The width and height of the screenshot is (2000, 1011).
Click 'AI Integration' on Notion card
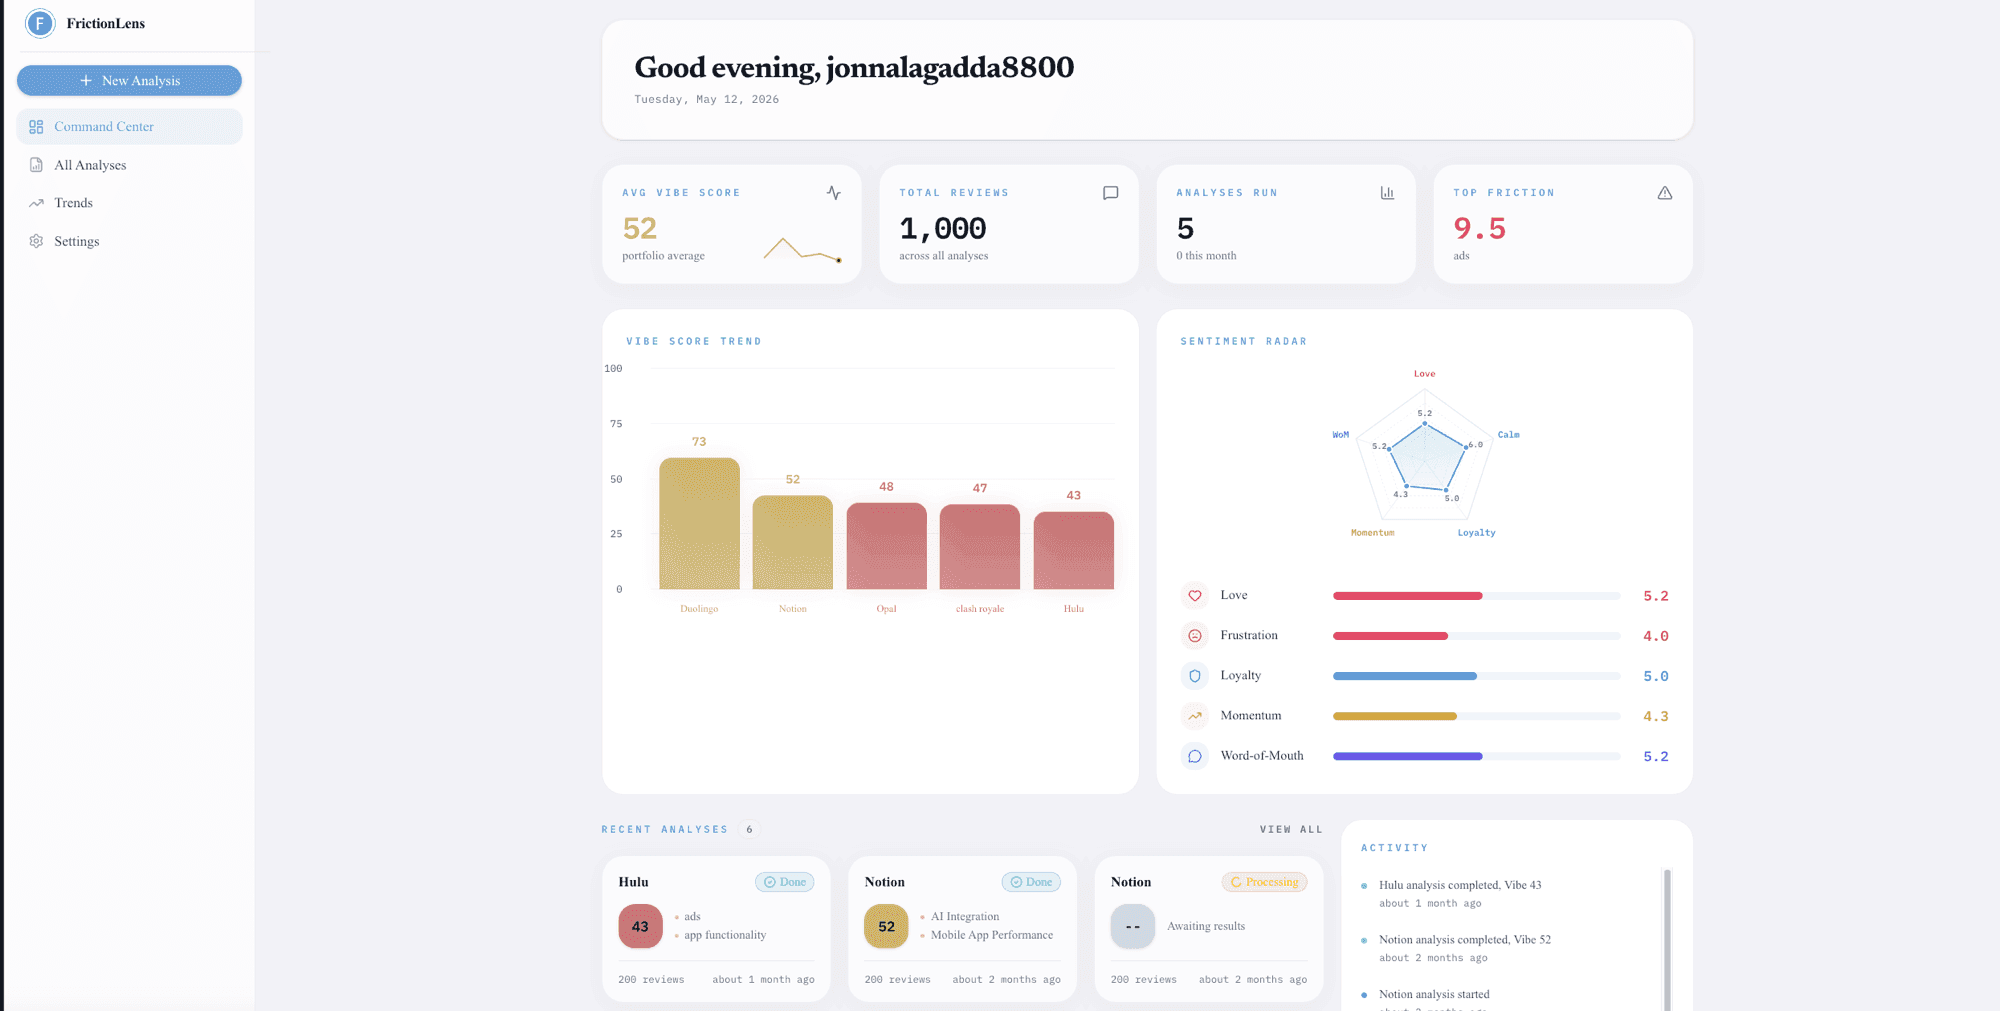[965, 916]
